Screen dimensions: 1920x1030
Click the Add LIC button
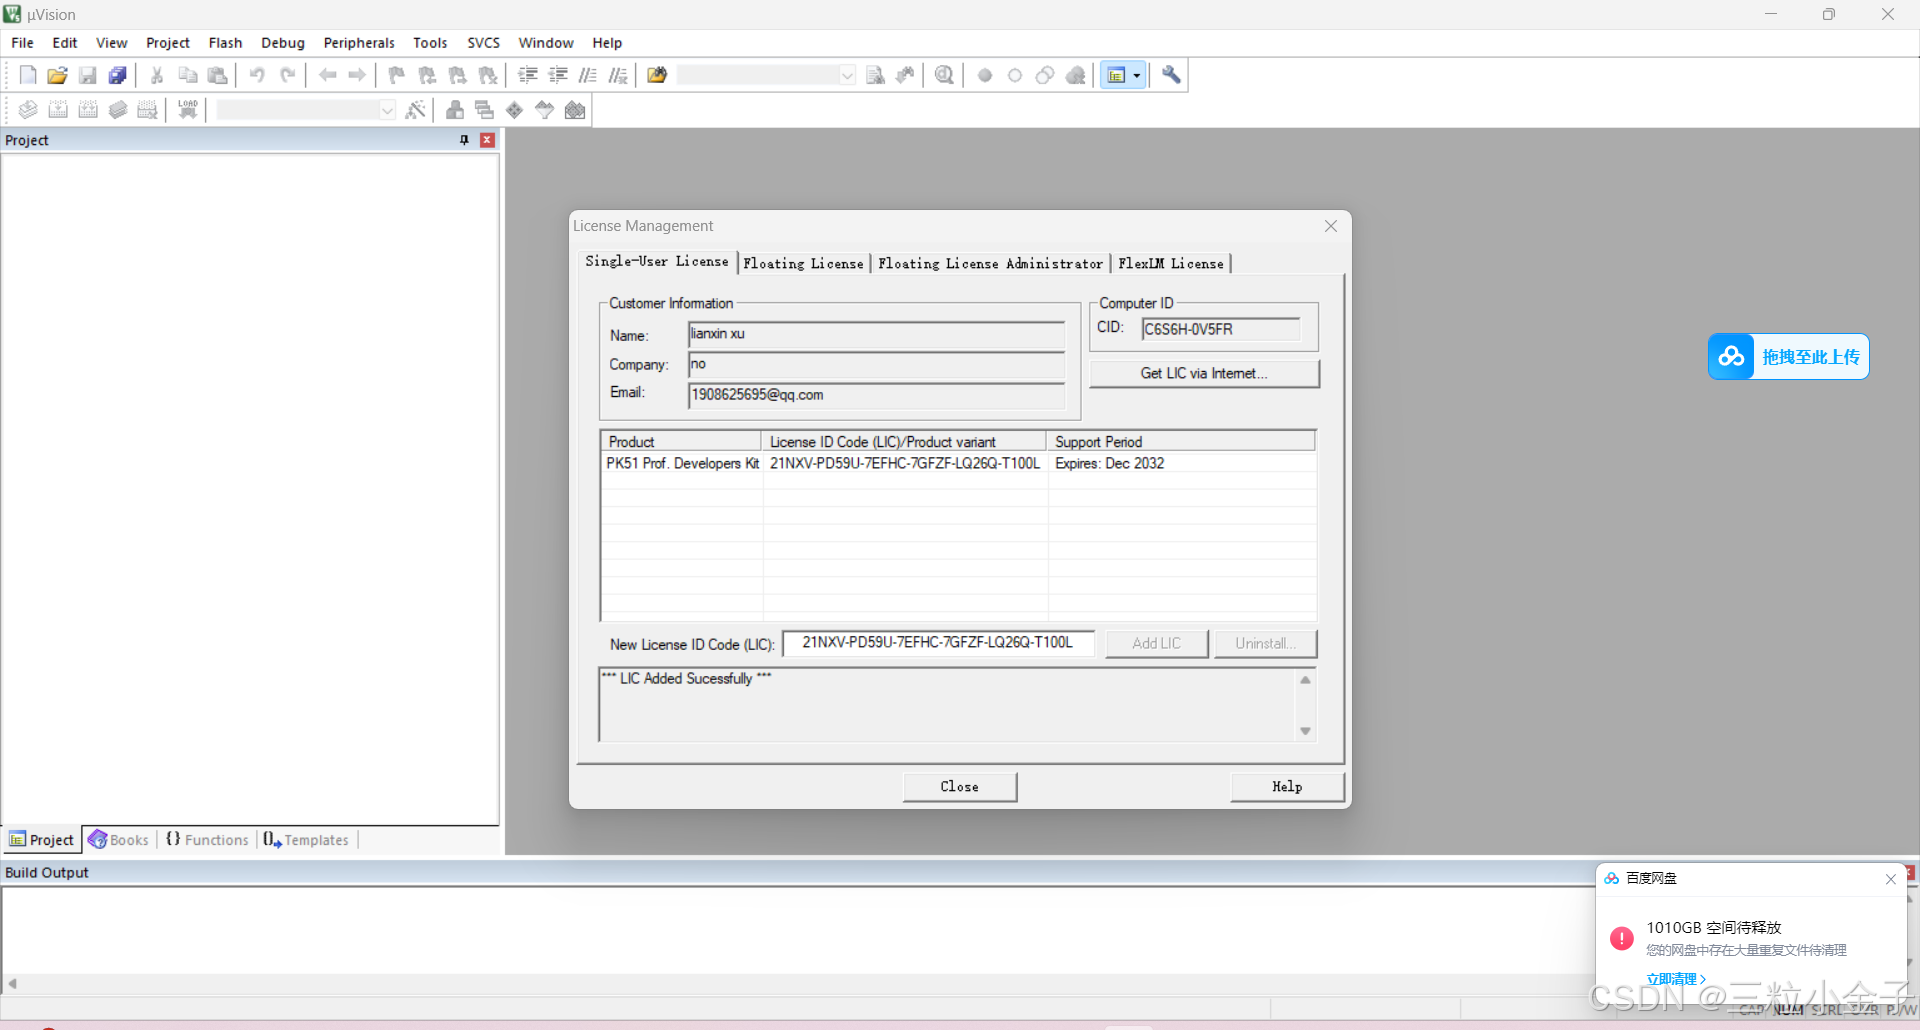tap(1157, 643)
